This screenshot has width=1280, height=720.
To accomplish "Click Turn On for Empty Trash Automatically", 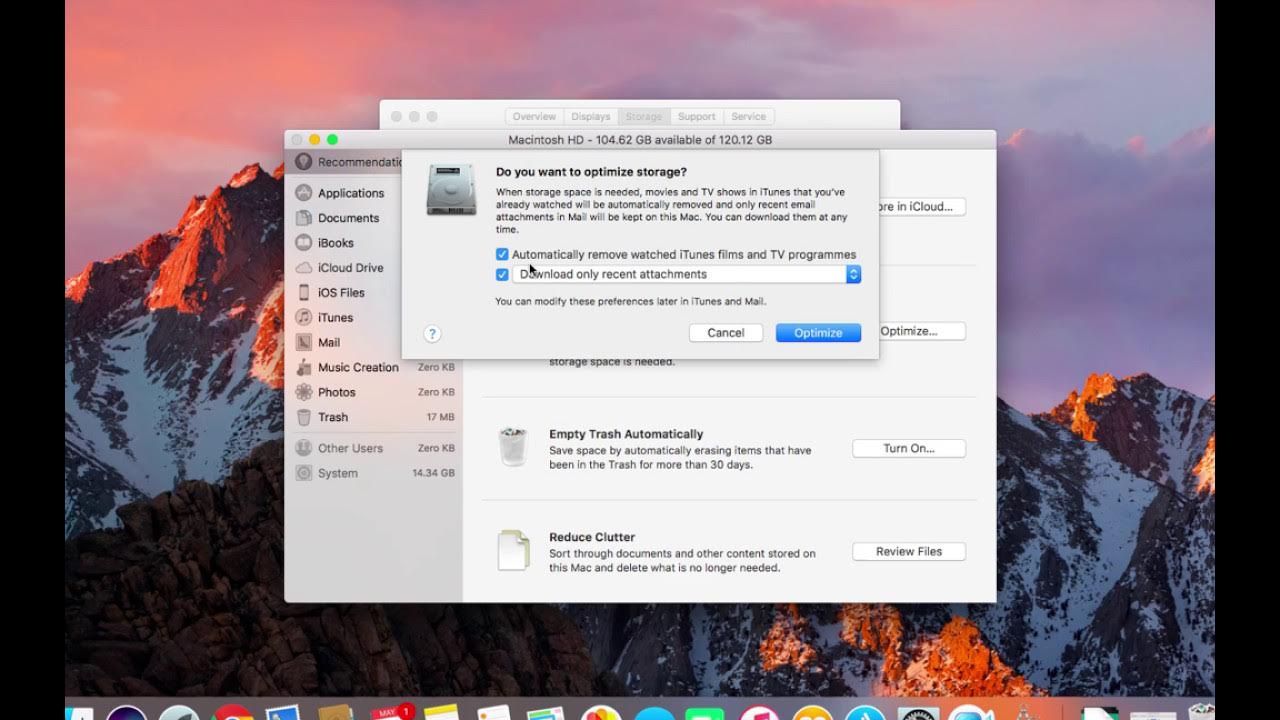I will tap(909, 449).
